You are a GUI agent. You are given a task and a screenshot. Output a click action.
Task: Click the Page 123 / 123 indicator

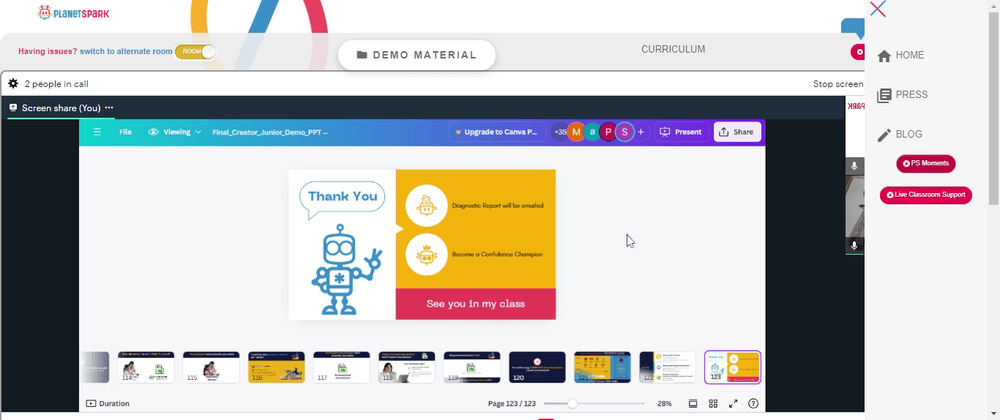click(x=512, y=403)
